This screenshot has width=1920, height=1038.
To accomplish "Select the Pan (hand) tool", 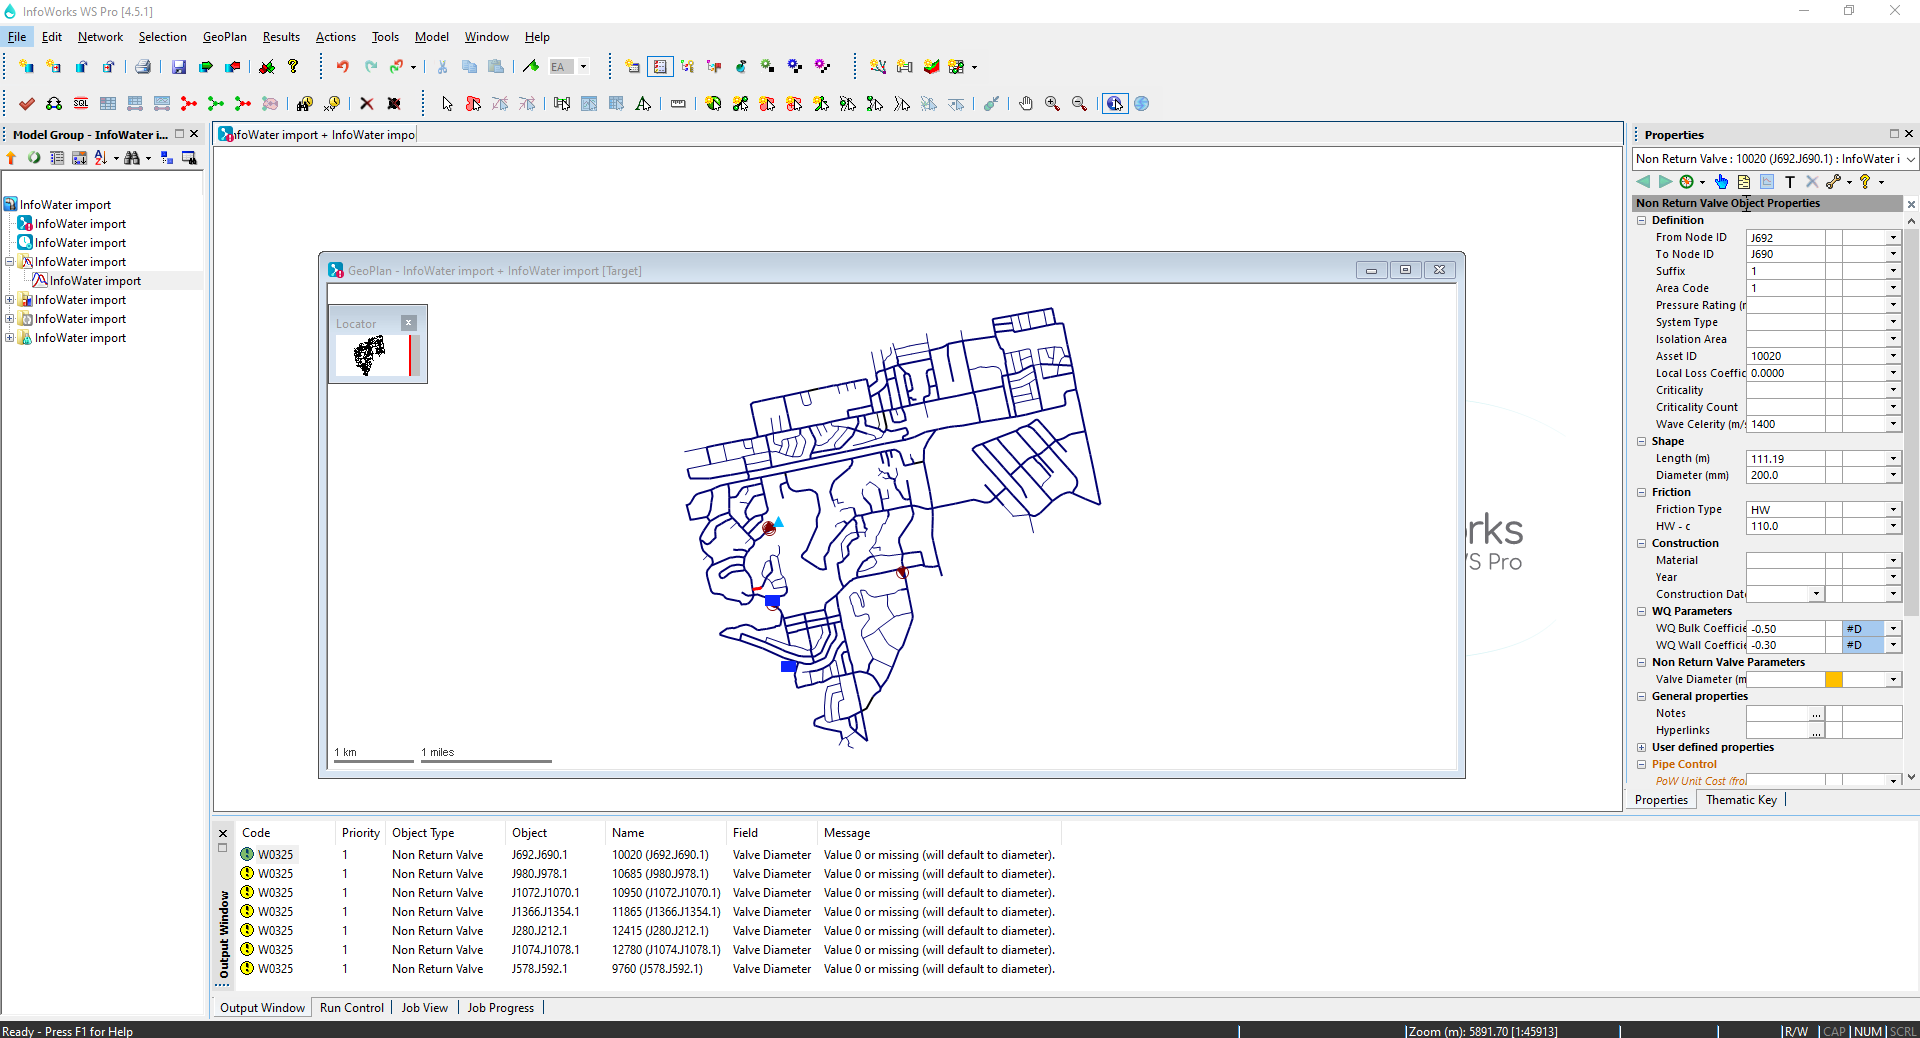I will click(1026, 103).
